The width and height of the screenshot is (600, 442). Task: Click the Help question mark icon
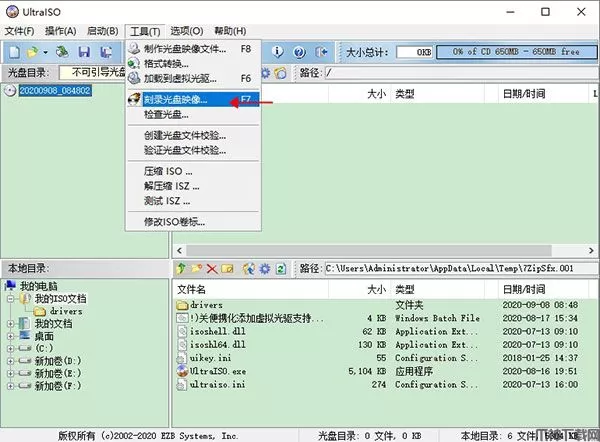(x=299, y=52)
